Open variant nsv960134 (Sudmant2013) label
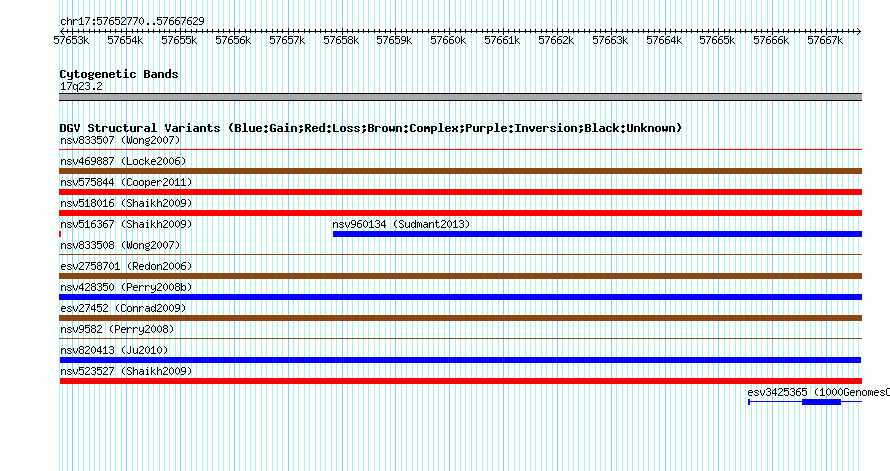 (401, 224)
